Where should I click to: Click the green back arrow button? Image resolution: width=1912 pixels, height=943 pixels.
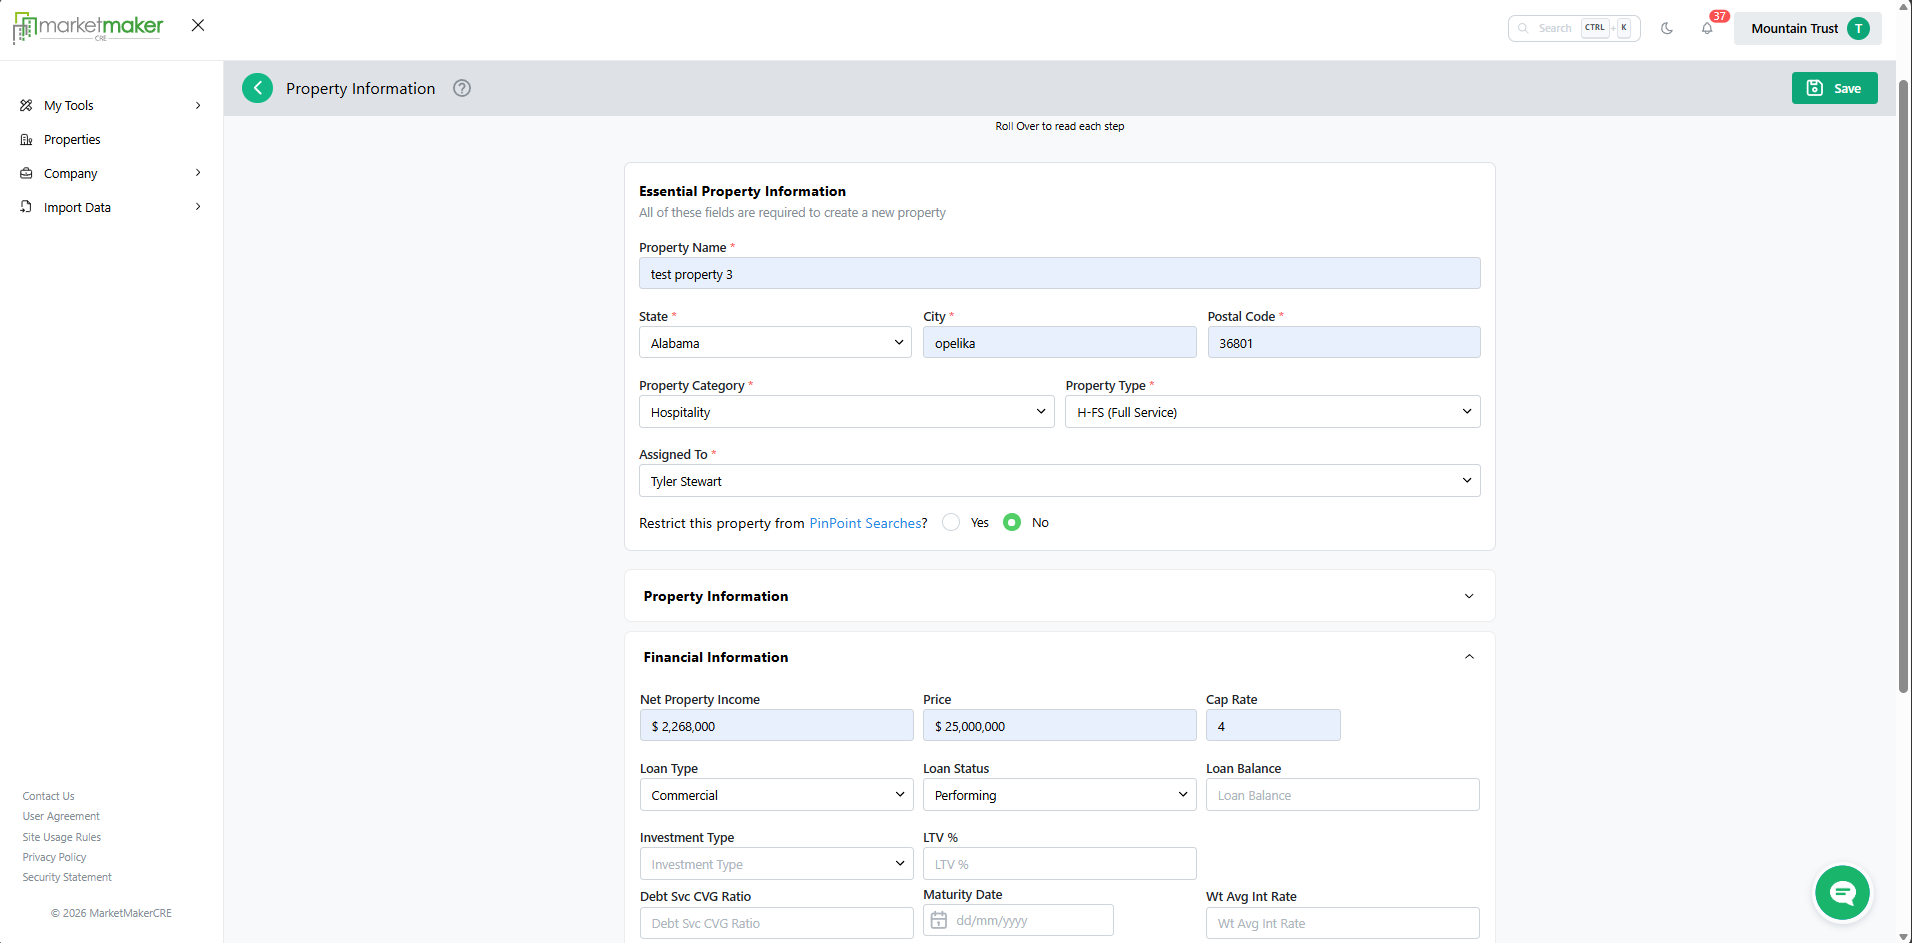pyautogui.click(x=257, y=88)
